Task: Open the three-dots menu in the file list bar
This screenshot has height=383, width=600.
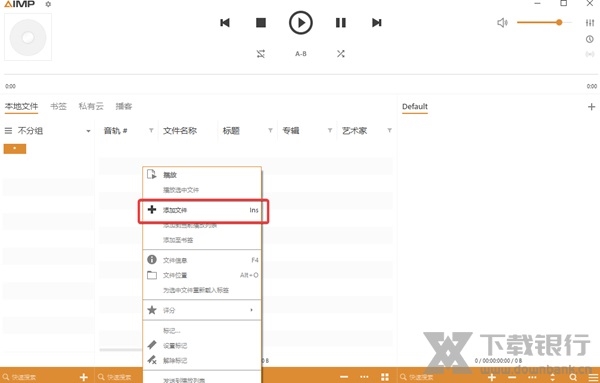Action: (364, 377)
